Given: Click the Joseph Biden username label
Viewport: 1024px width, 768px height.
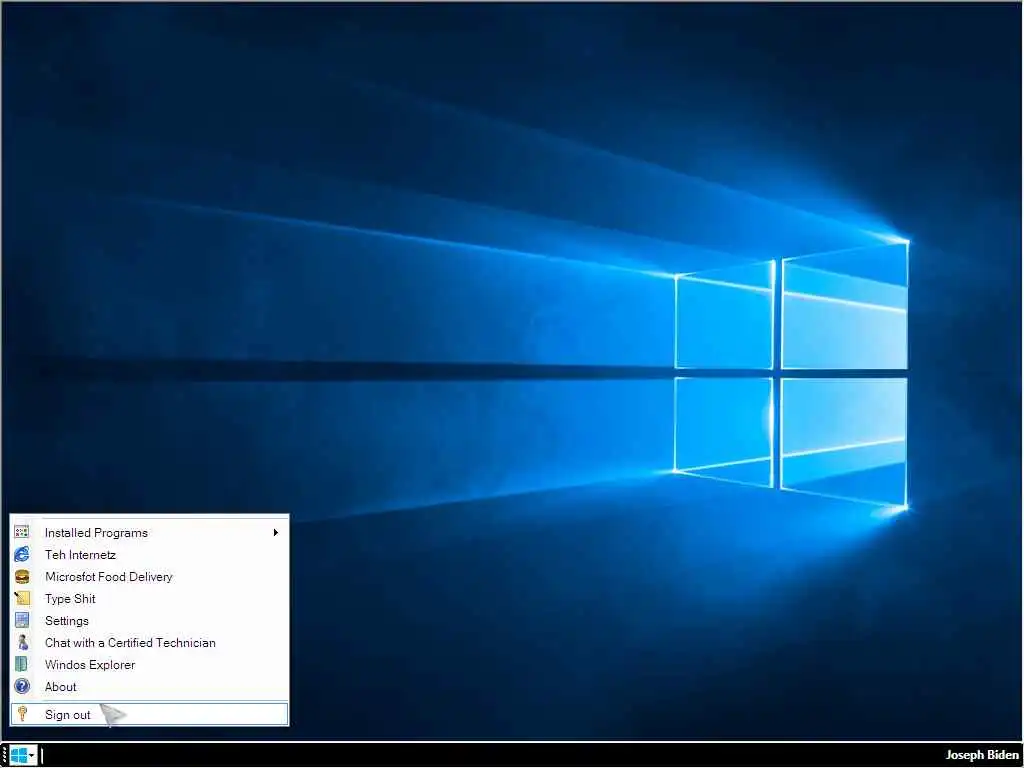Looking at the screenshot, I should tap(982, 755).
